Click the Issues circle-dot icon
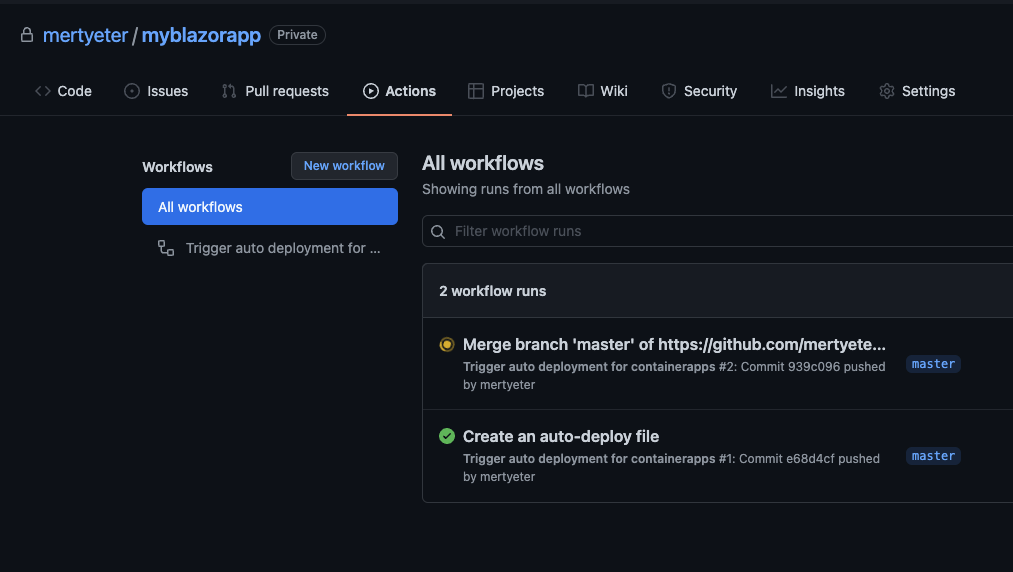The height and width of the screenshot is (572, 1013). point(132,91)
